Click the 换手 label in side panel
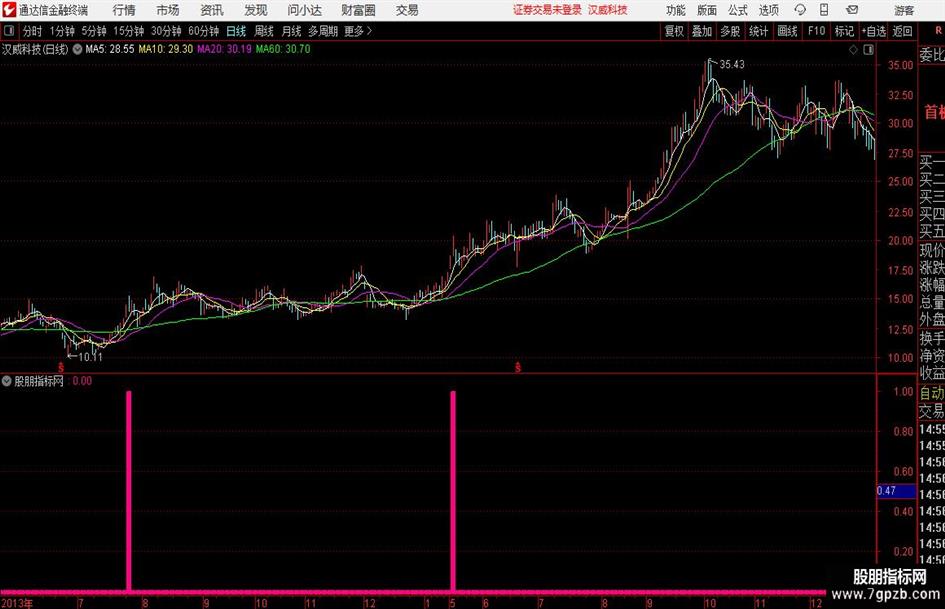 932,338
